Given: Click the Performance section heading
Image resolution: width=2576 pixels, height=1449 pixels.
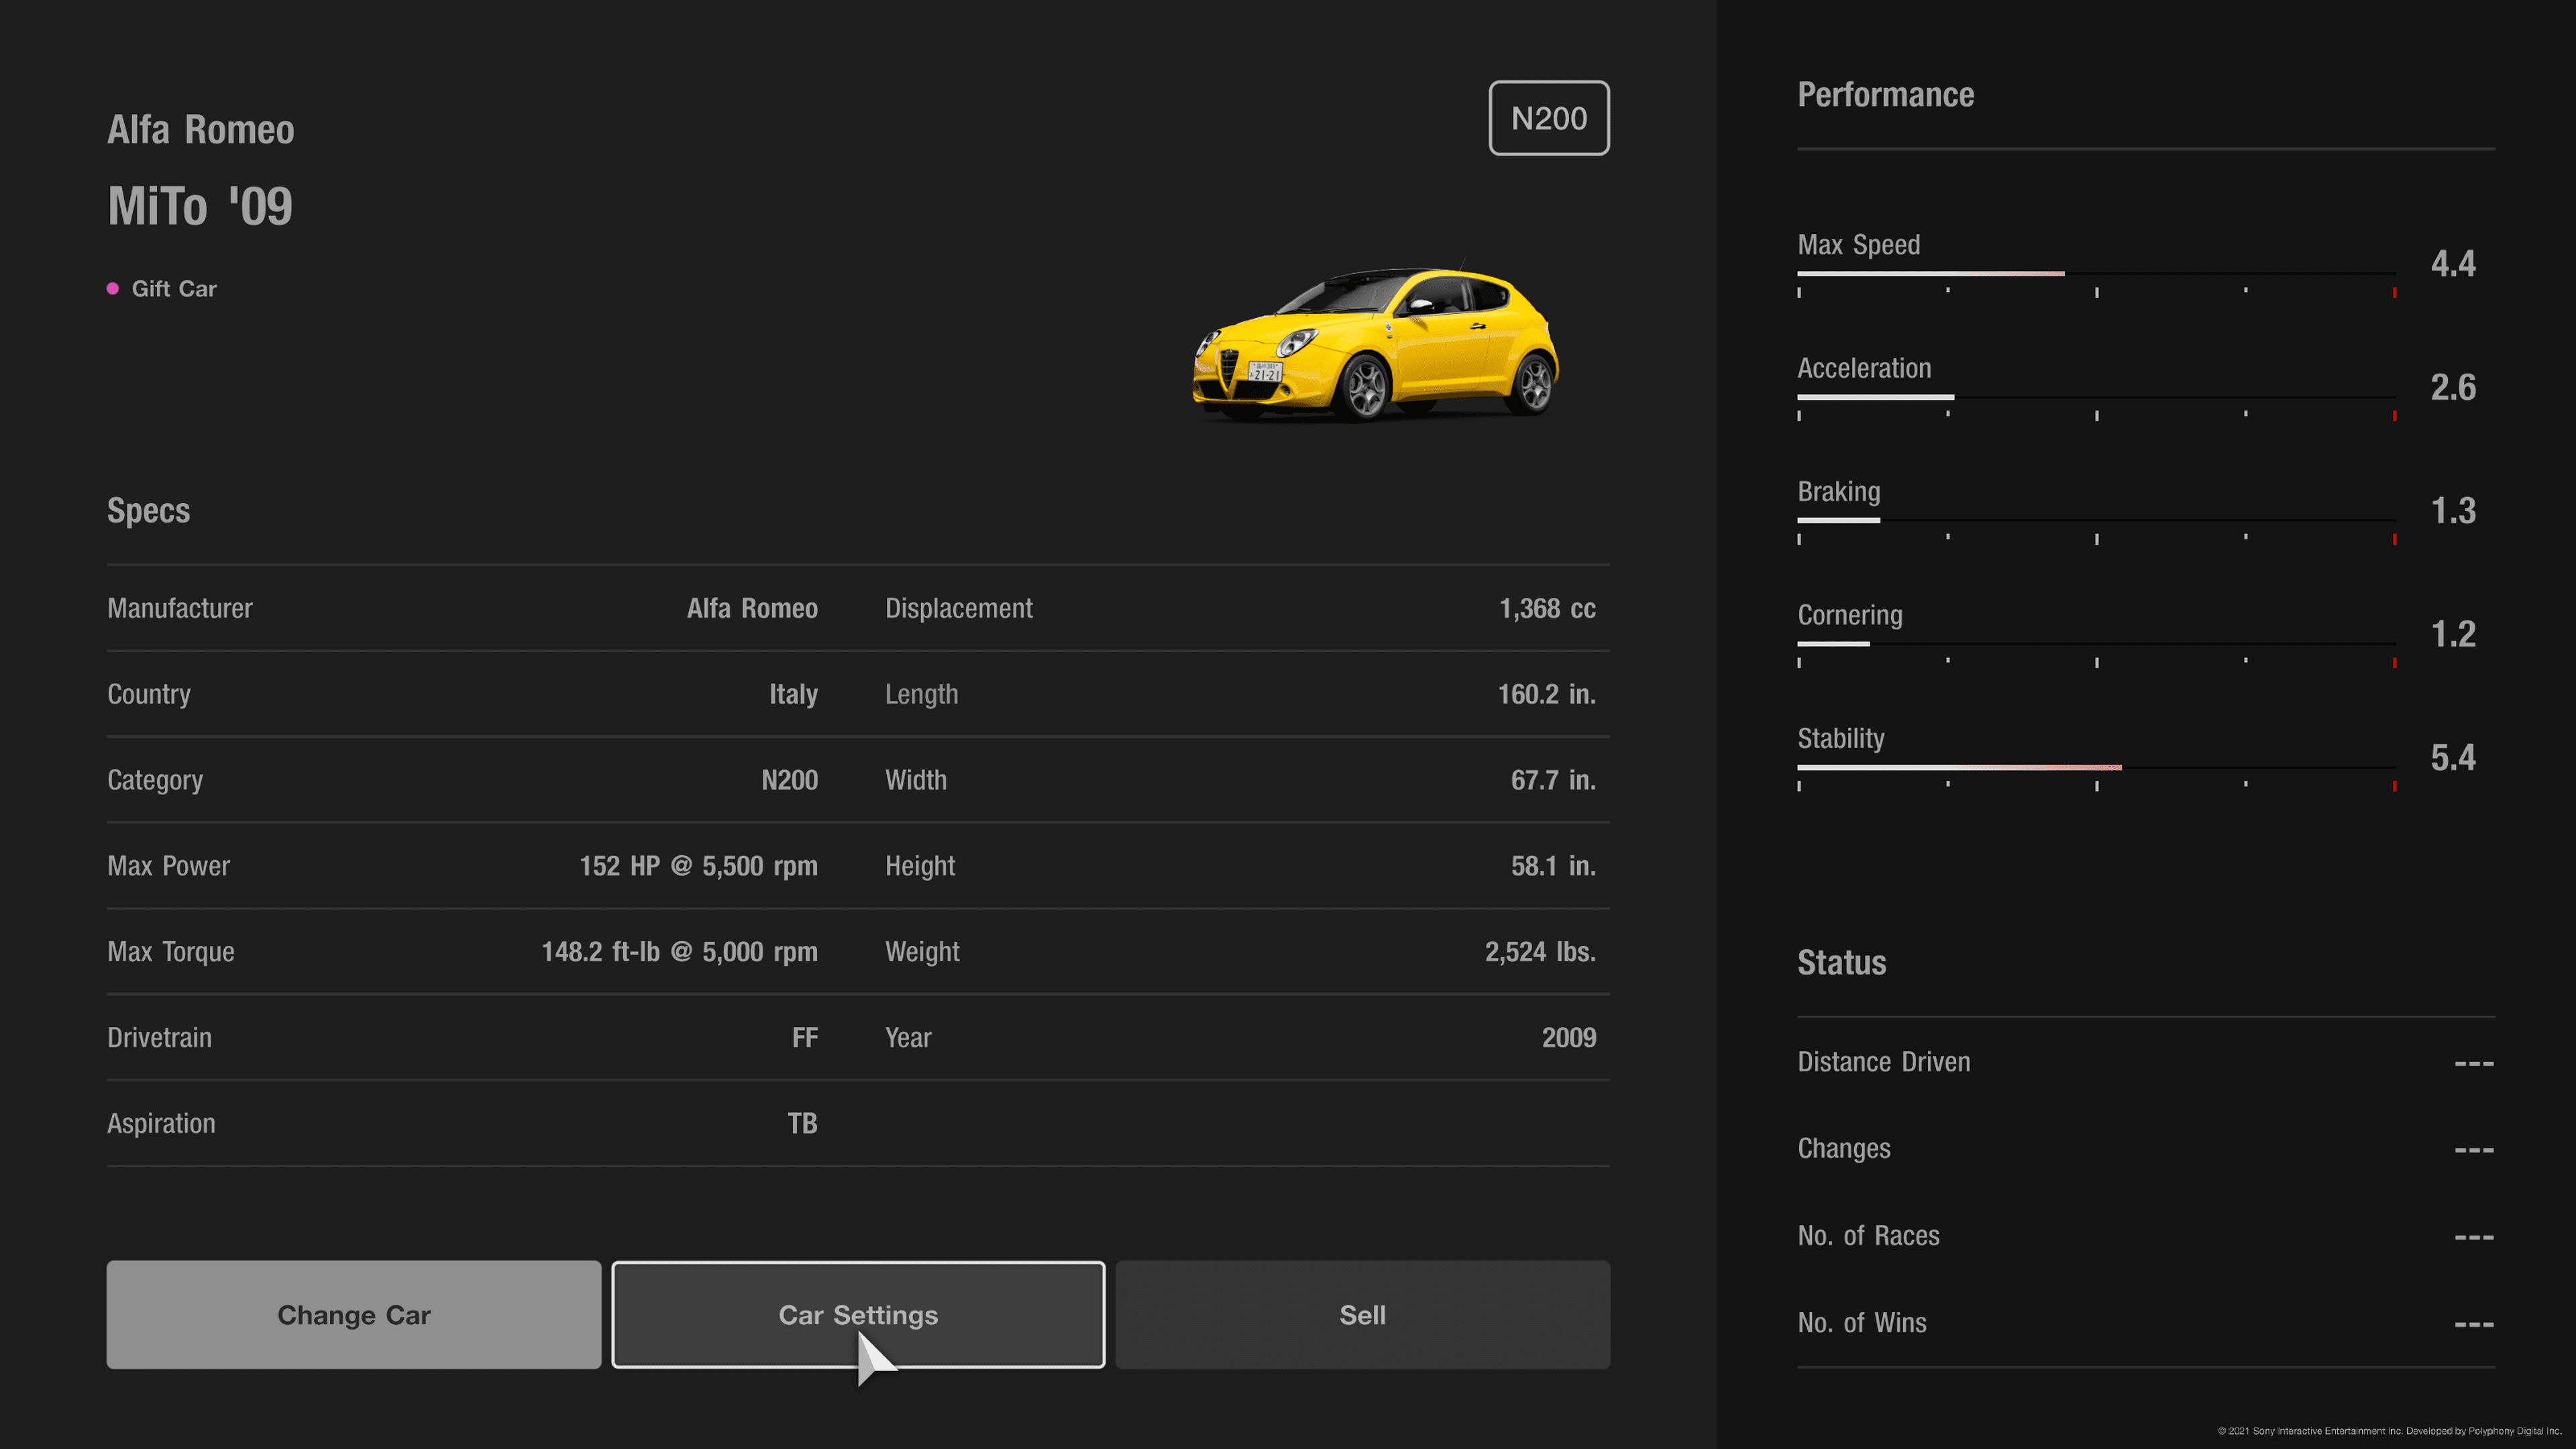Looking at the screenshot, I should pyautogui.click(x=1886, y=95).
